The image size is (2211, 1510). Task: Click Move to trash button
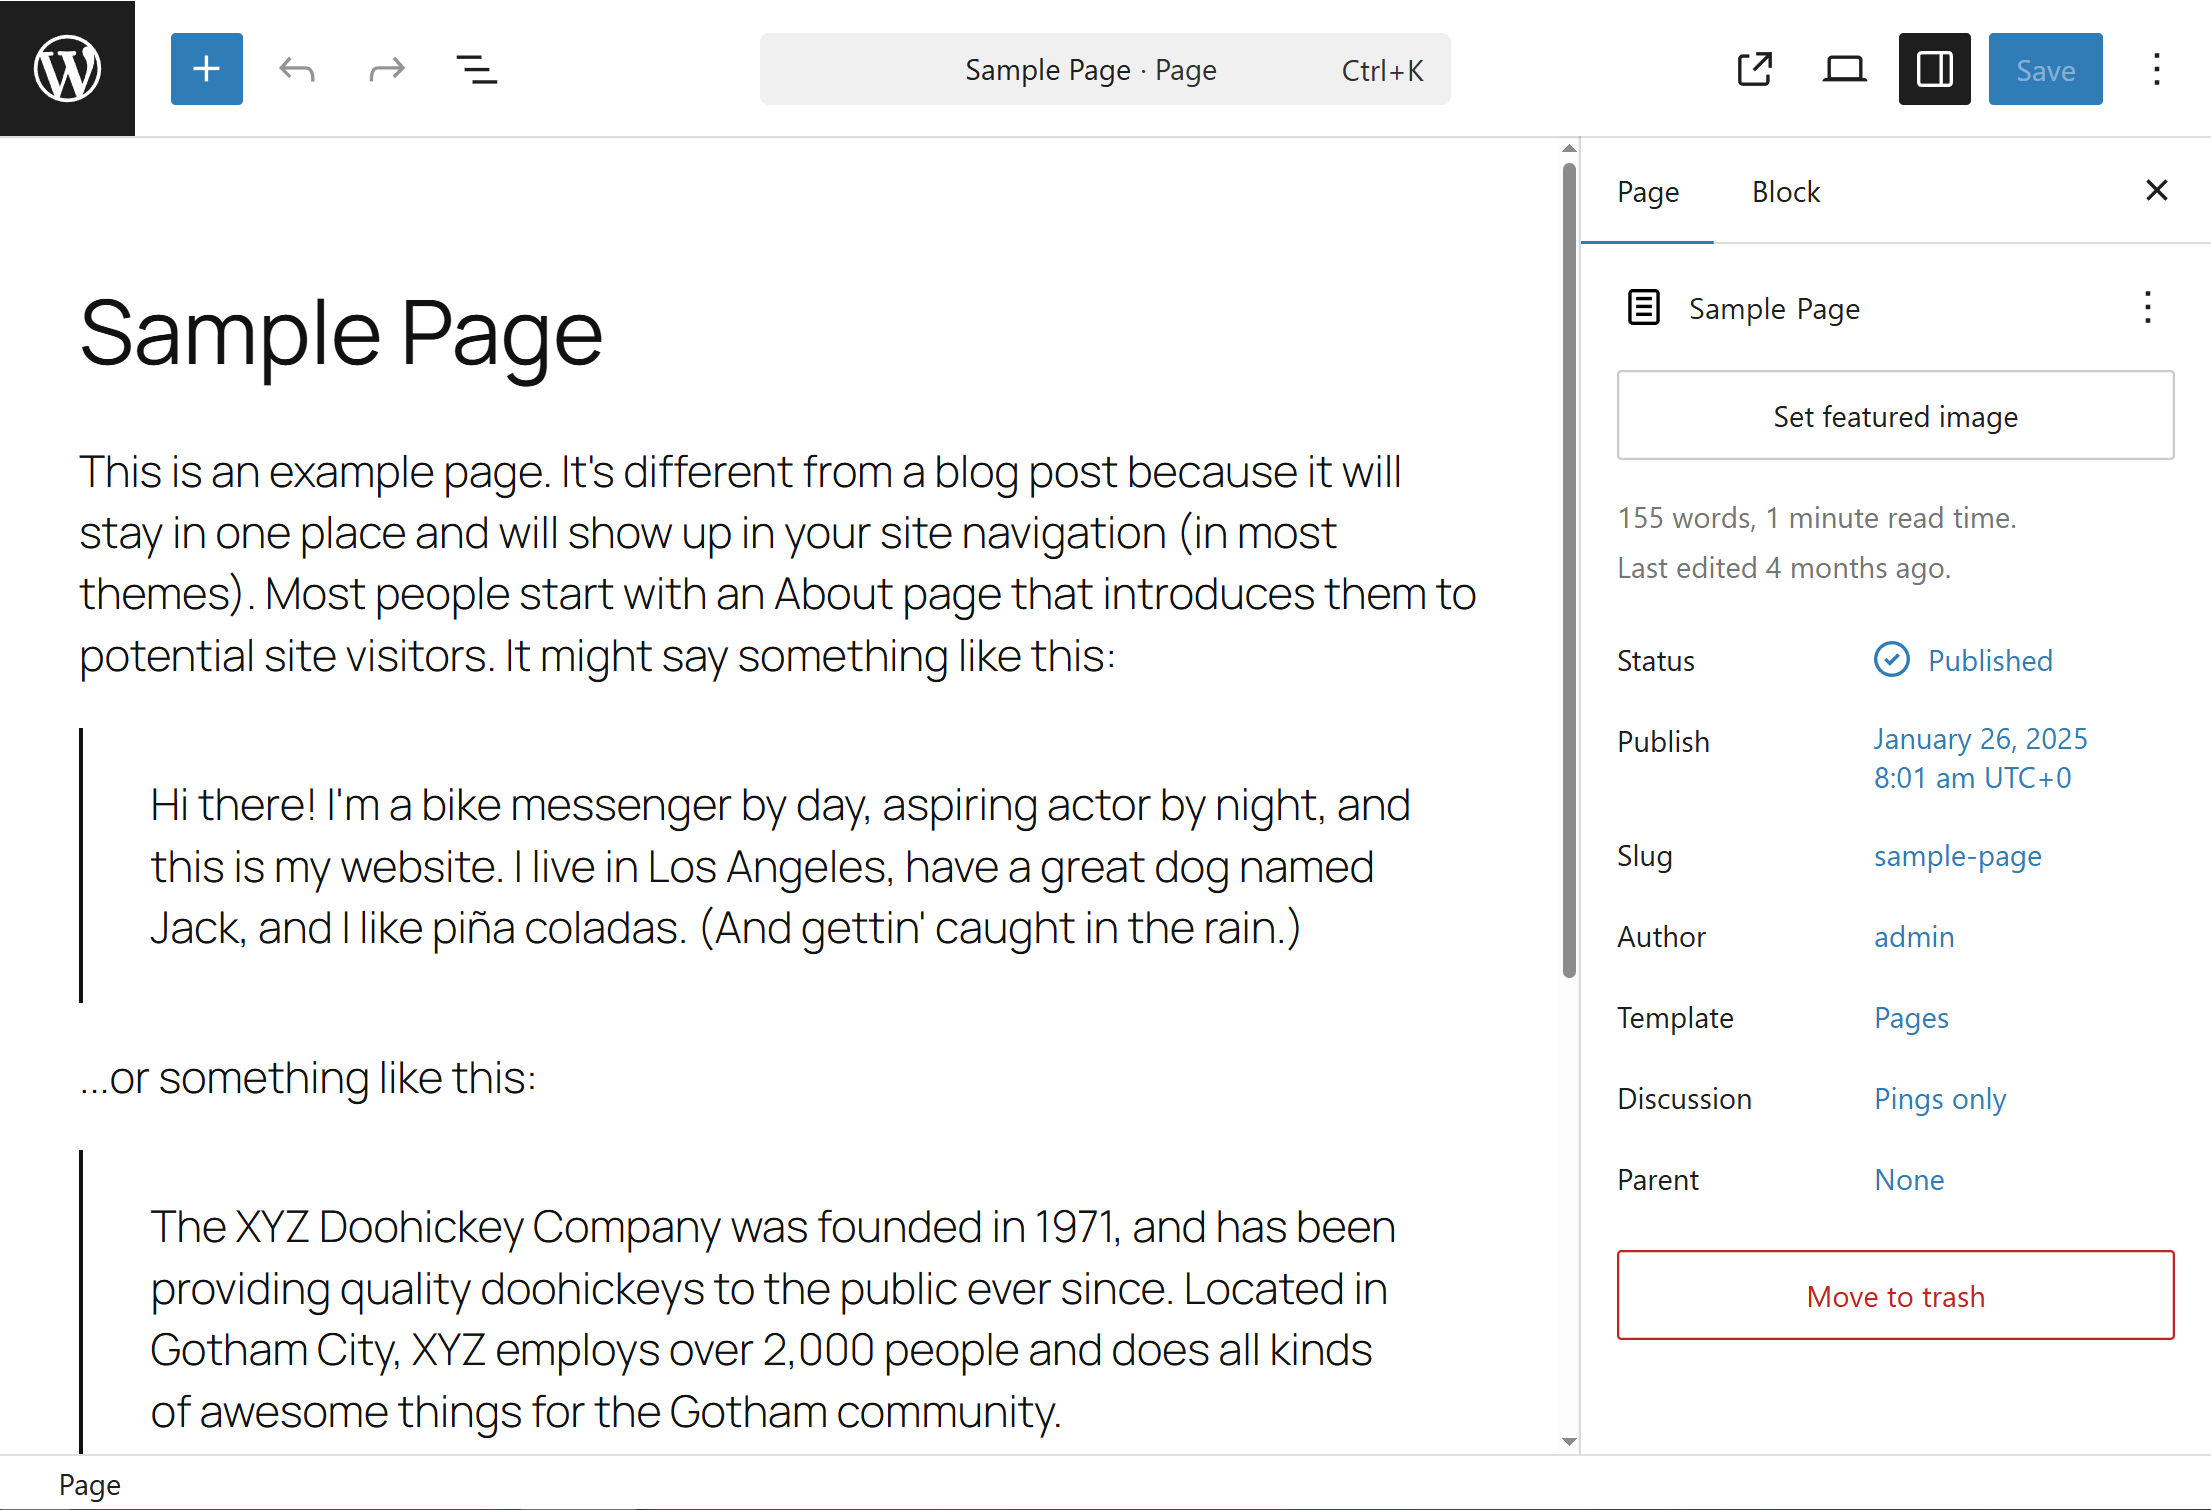1894,1296
